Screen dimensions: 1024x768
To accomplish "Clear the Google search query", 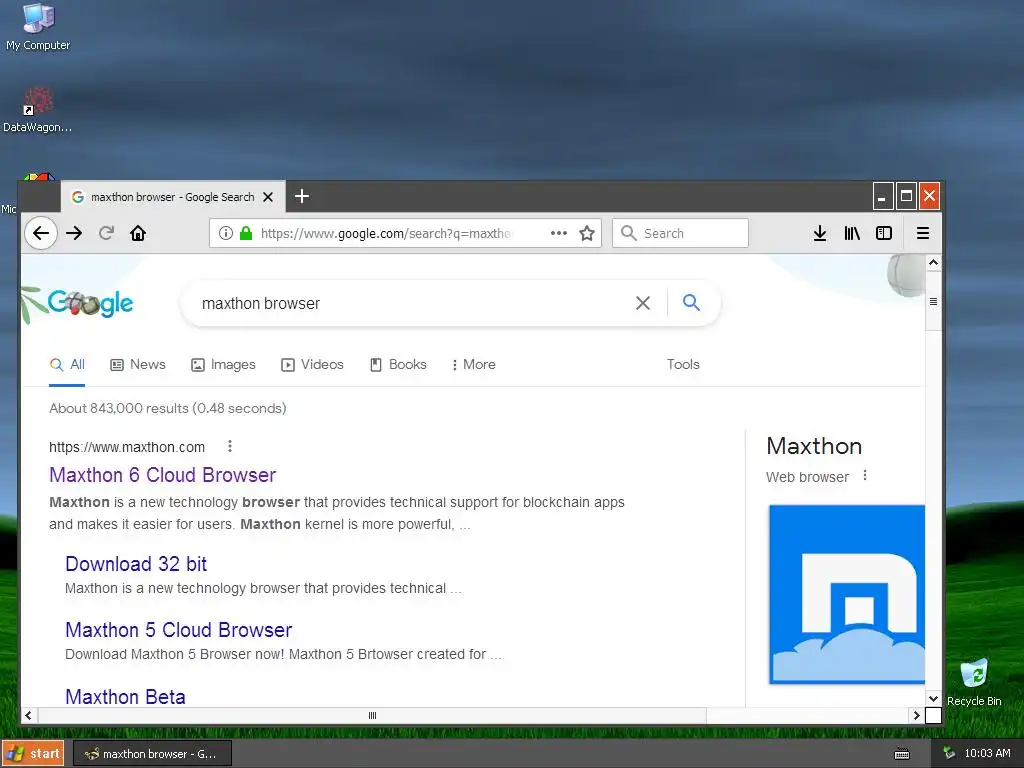I will (643, 303).
